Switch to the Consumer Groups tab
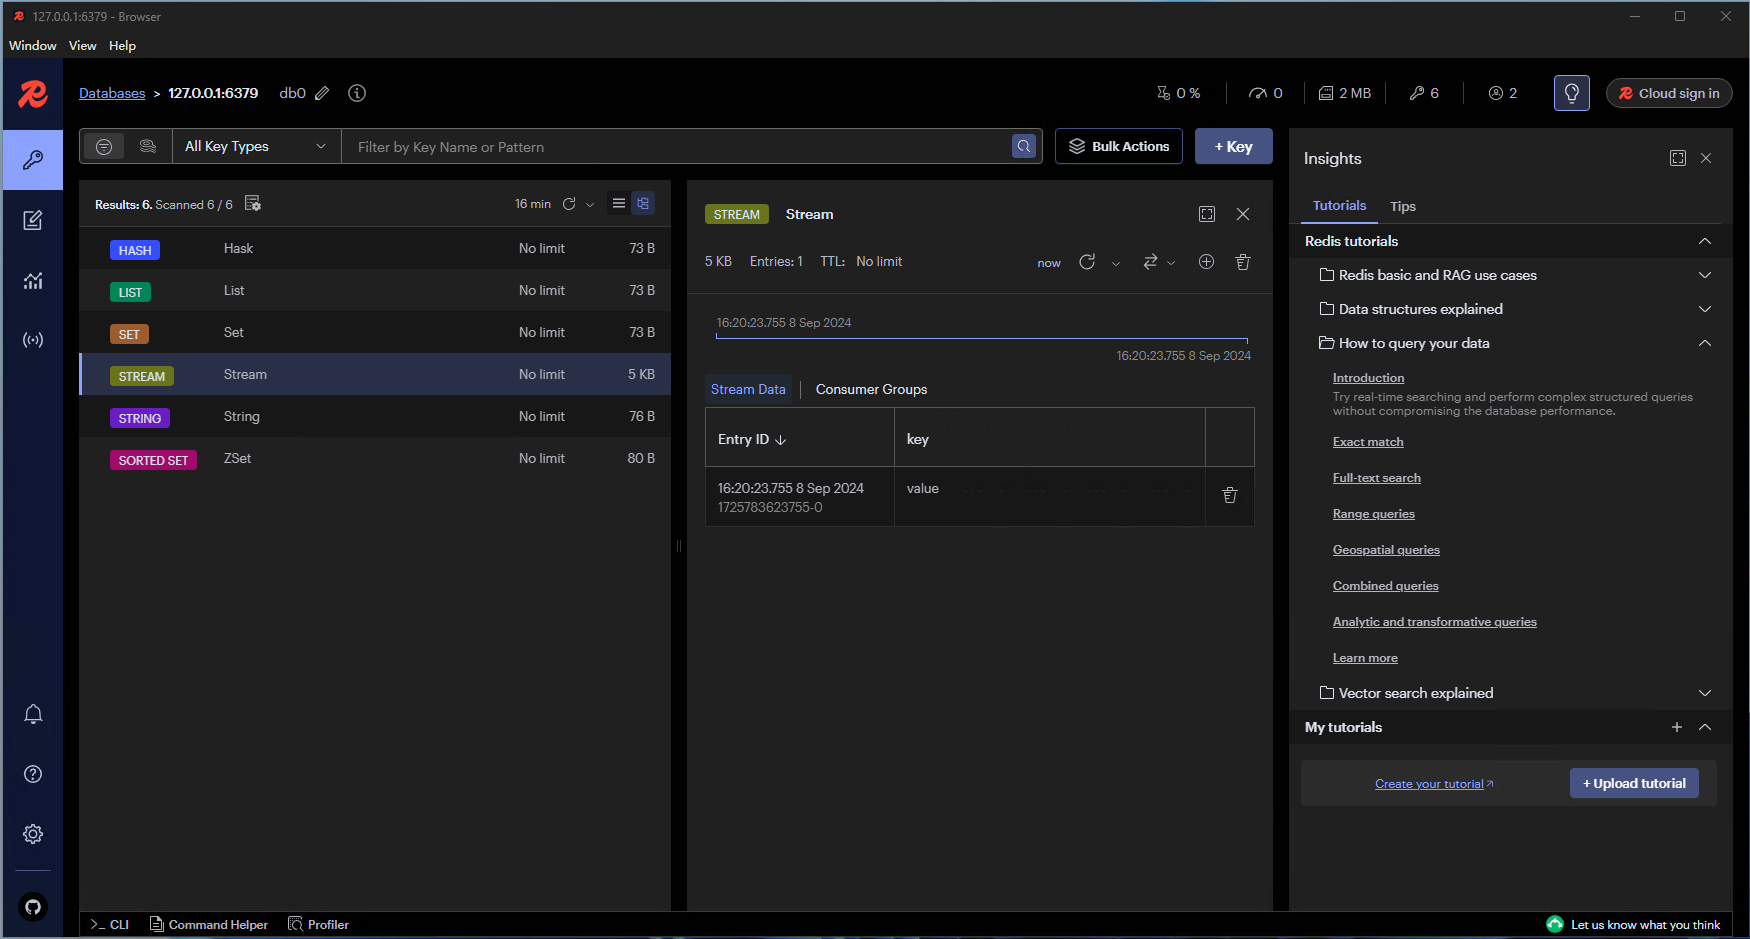 (871, 390)
